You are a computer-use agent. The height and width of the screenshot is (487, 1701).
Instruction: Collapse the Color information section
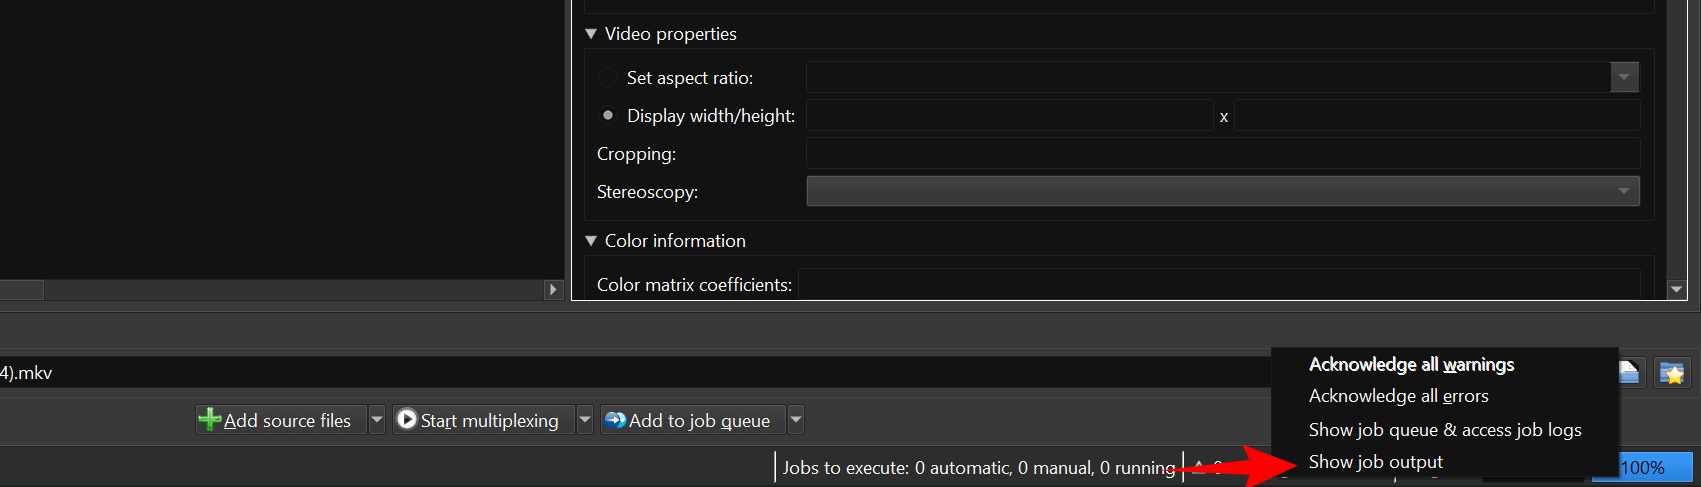point(591,240)
